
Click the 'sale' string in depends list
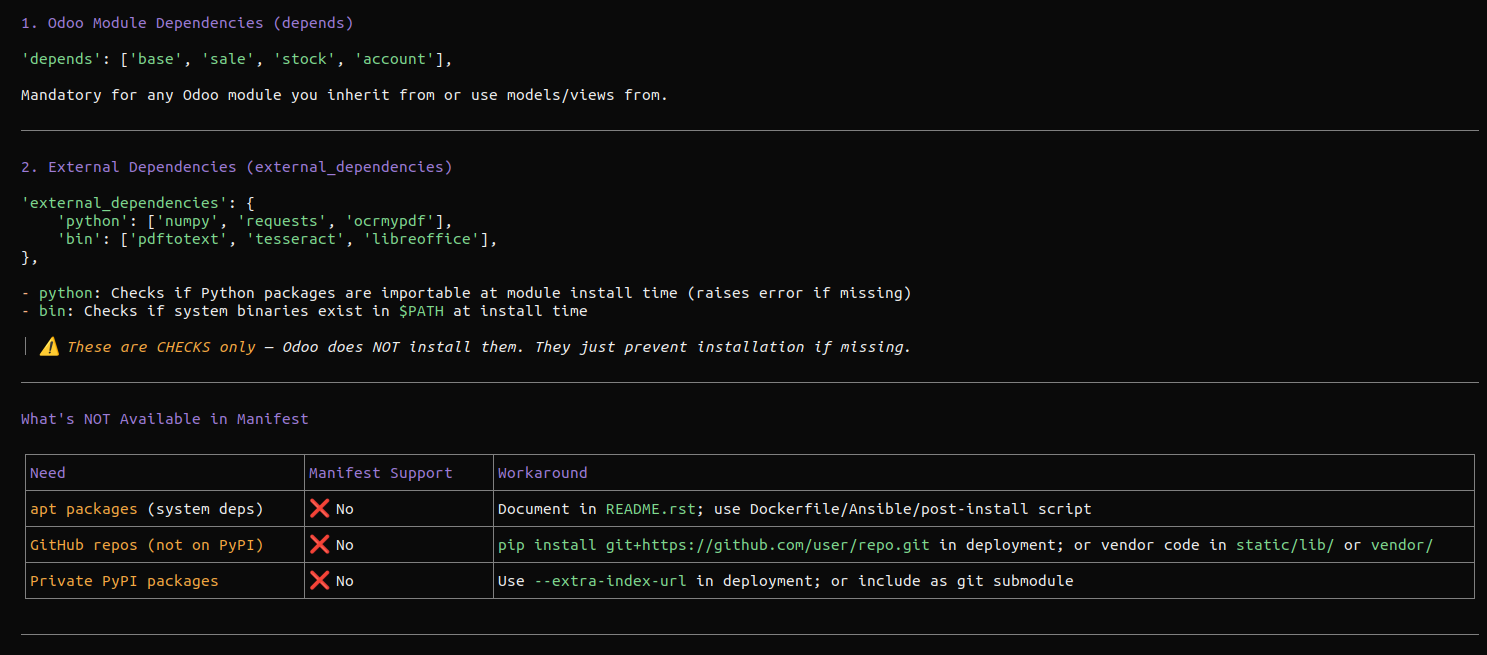[228, 59]
